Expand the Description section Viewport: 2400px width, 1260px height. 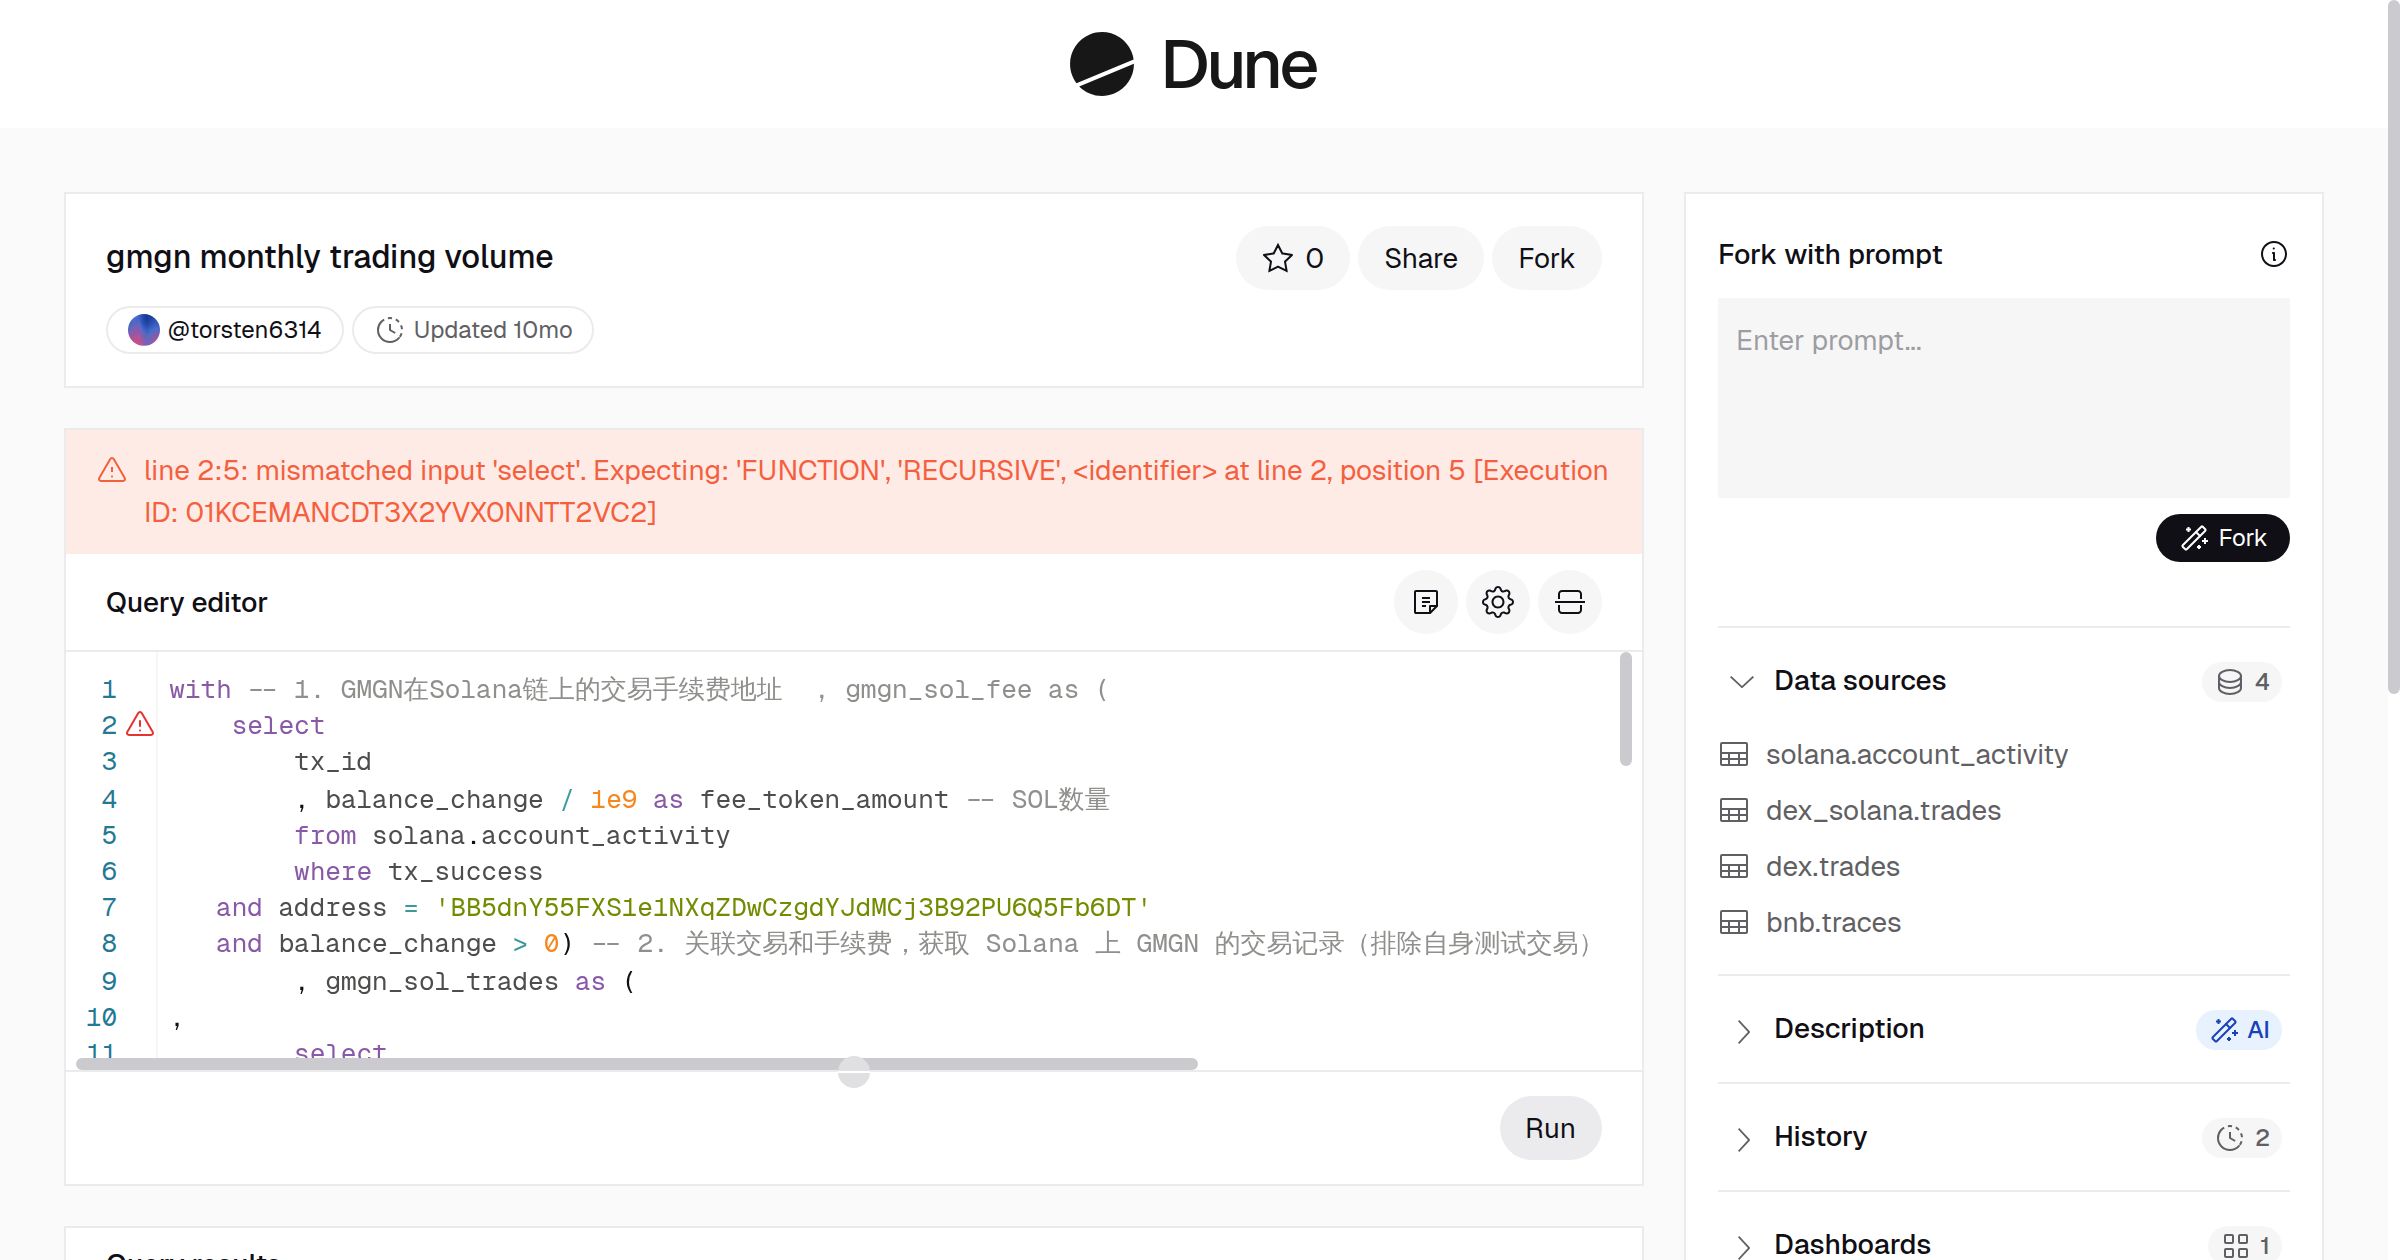1742,1030
